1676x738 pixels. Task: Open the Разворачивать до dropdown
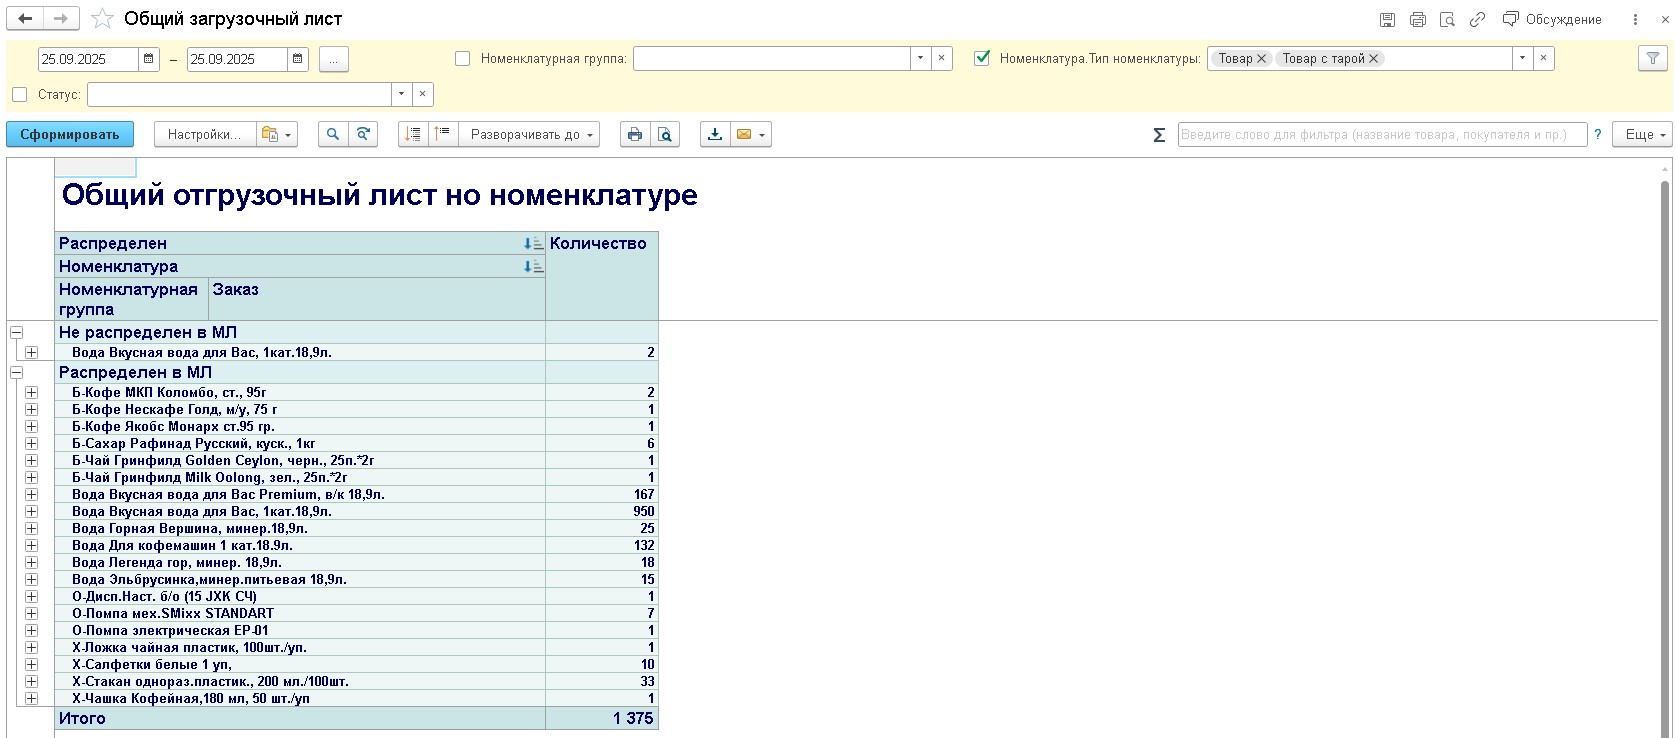530,134
